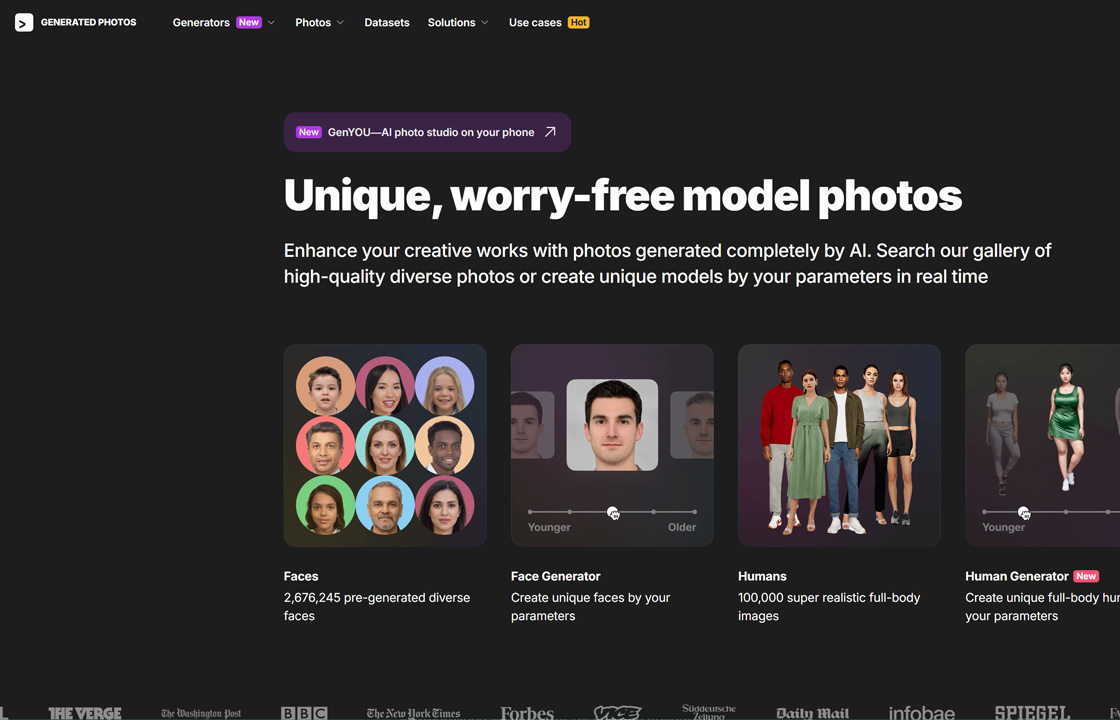Click the Forbes logo
This screenshot has width=1120, height=720.
pos(527,713)
